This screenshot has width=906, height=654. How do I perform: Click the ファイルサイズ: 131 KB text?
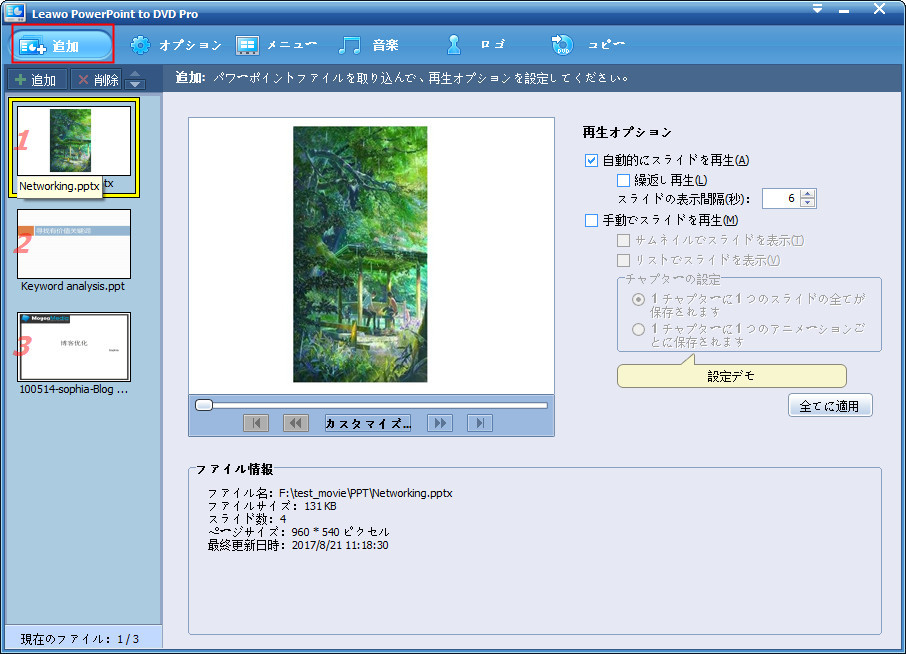(x=272, y=506)
